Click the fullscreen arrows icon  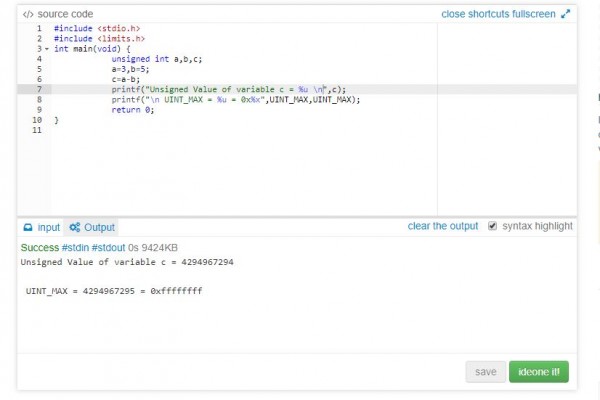566,14
